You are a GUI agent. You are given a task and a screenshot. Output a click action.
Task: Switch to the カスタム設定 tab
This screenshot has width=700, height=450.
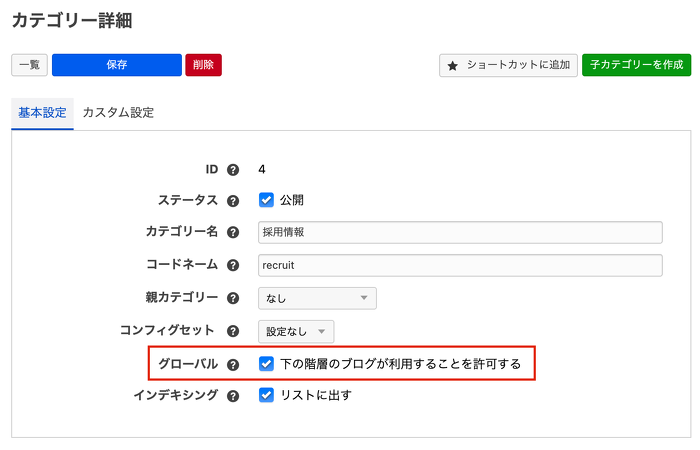pyautogui.click(x=118, y=113)
